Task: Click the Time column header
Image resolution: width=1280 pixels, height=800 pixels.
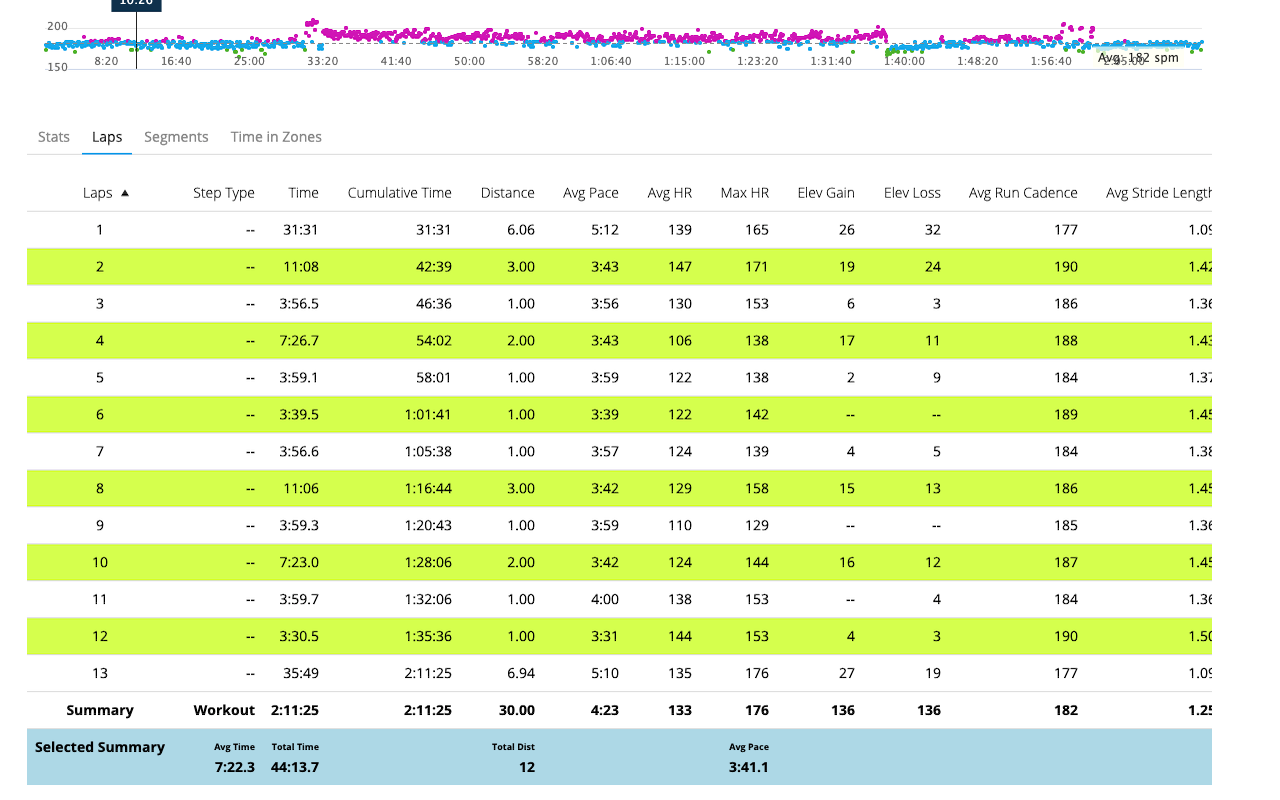Action: tap(303, 193)
